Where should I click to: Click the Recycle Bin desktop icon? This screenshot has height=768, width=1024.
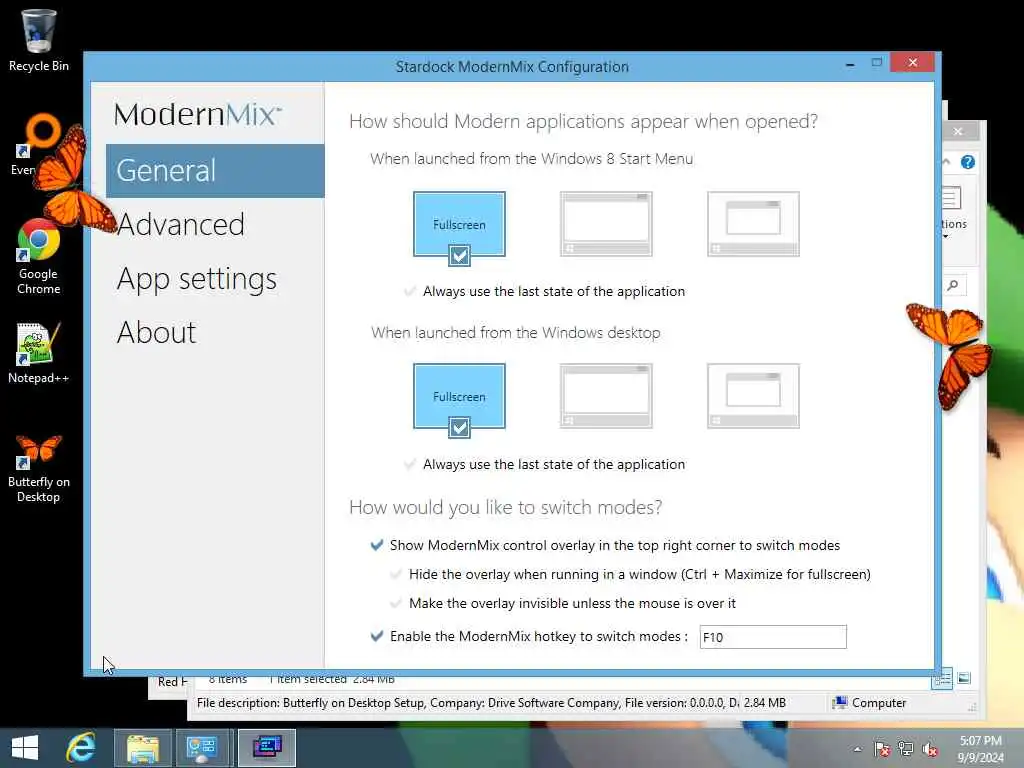coord(38,40)
